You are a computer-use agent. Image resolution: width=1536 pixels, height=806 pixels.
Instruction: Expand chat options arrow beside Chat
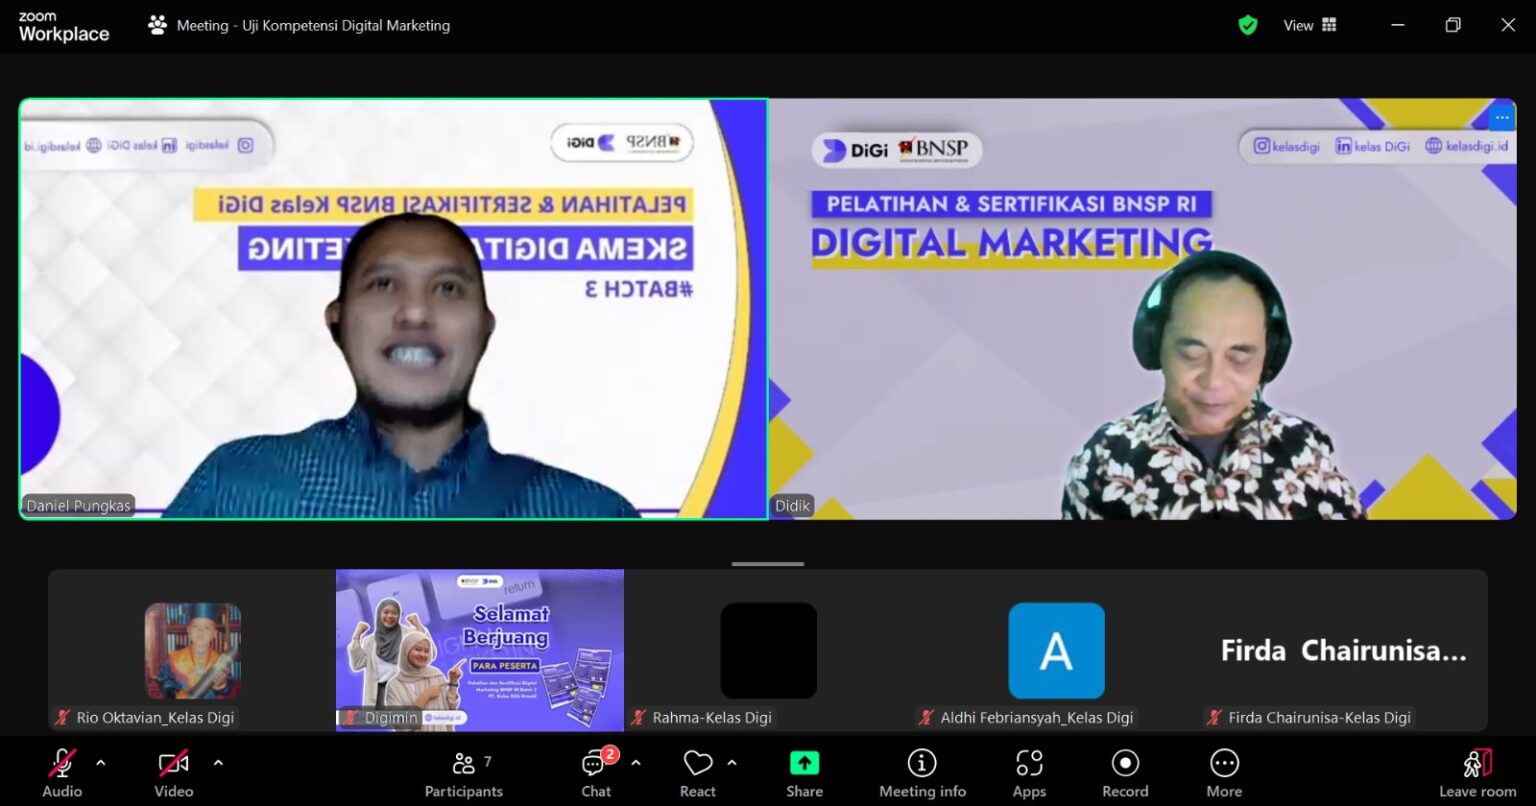(x=636, y=763)
